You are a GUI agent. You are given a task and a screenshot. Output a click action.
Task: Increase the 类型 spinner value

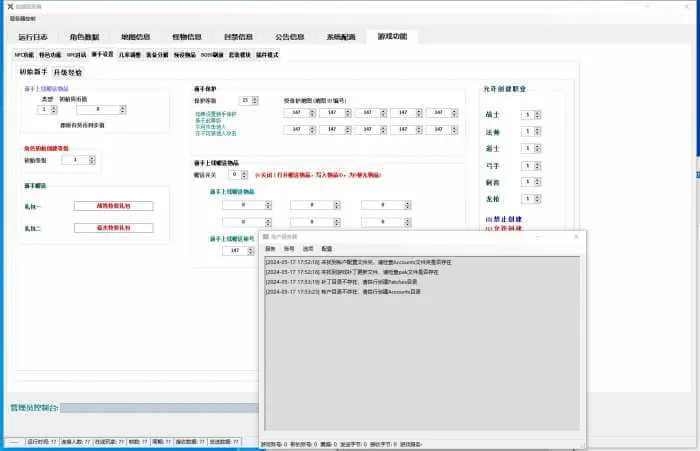pyautogui.click(x=54, y=107)
